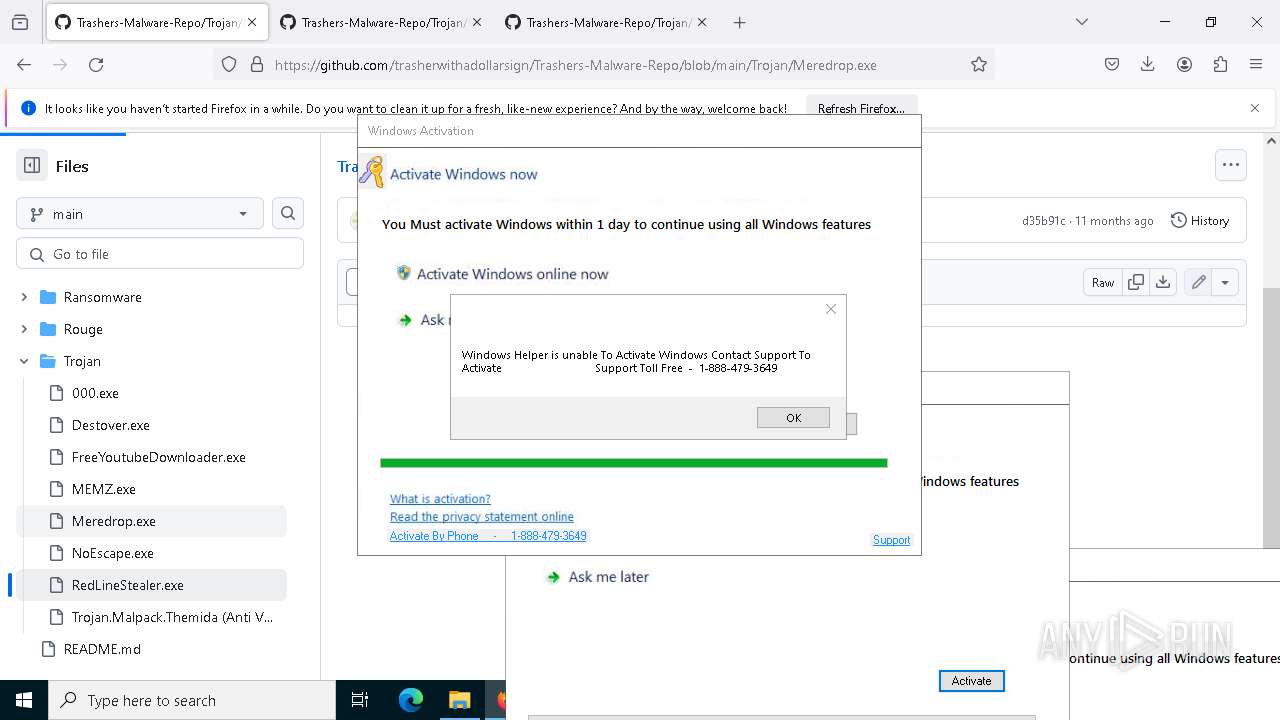Screen dimensions: 1280x720
Task: Open Task View on the taskbar
Action: coord(360,700)
